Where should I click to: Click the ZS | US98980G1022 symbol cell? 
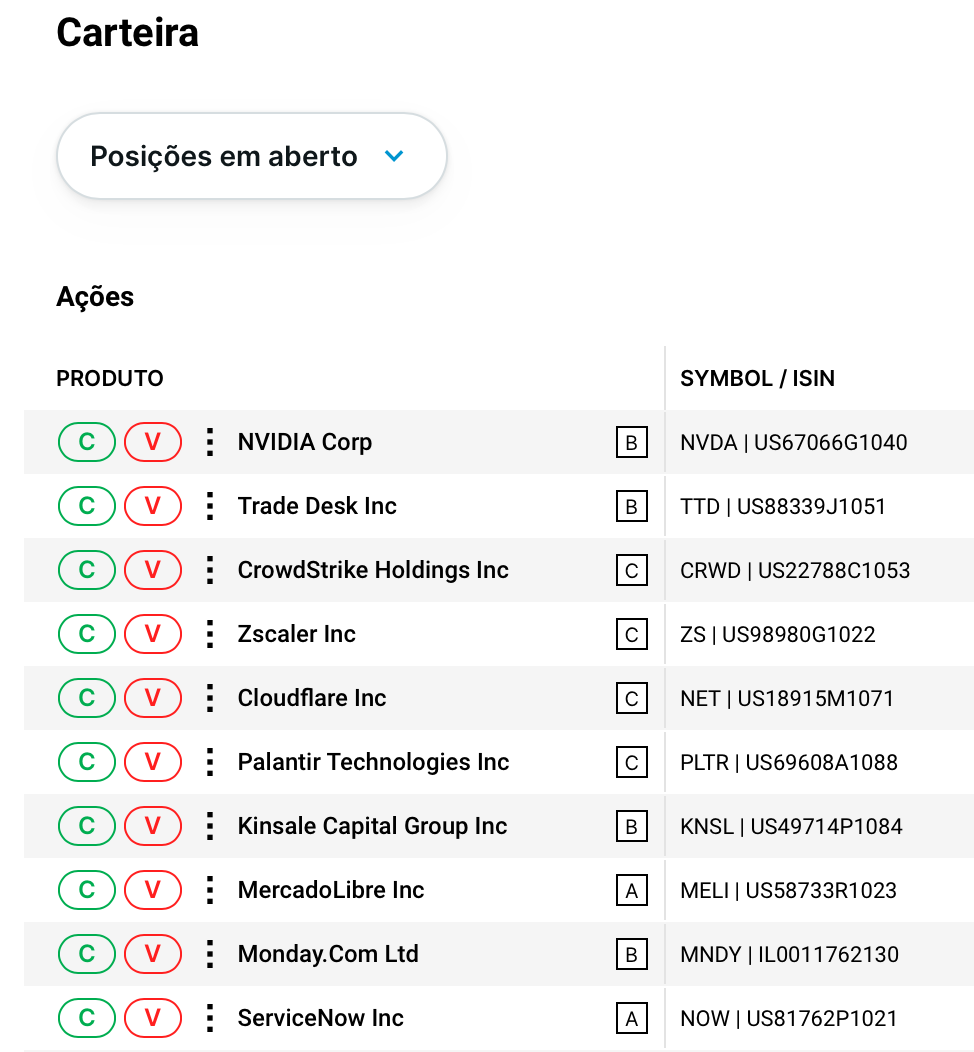777,634
